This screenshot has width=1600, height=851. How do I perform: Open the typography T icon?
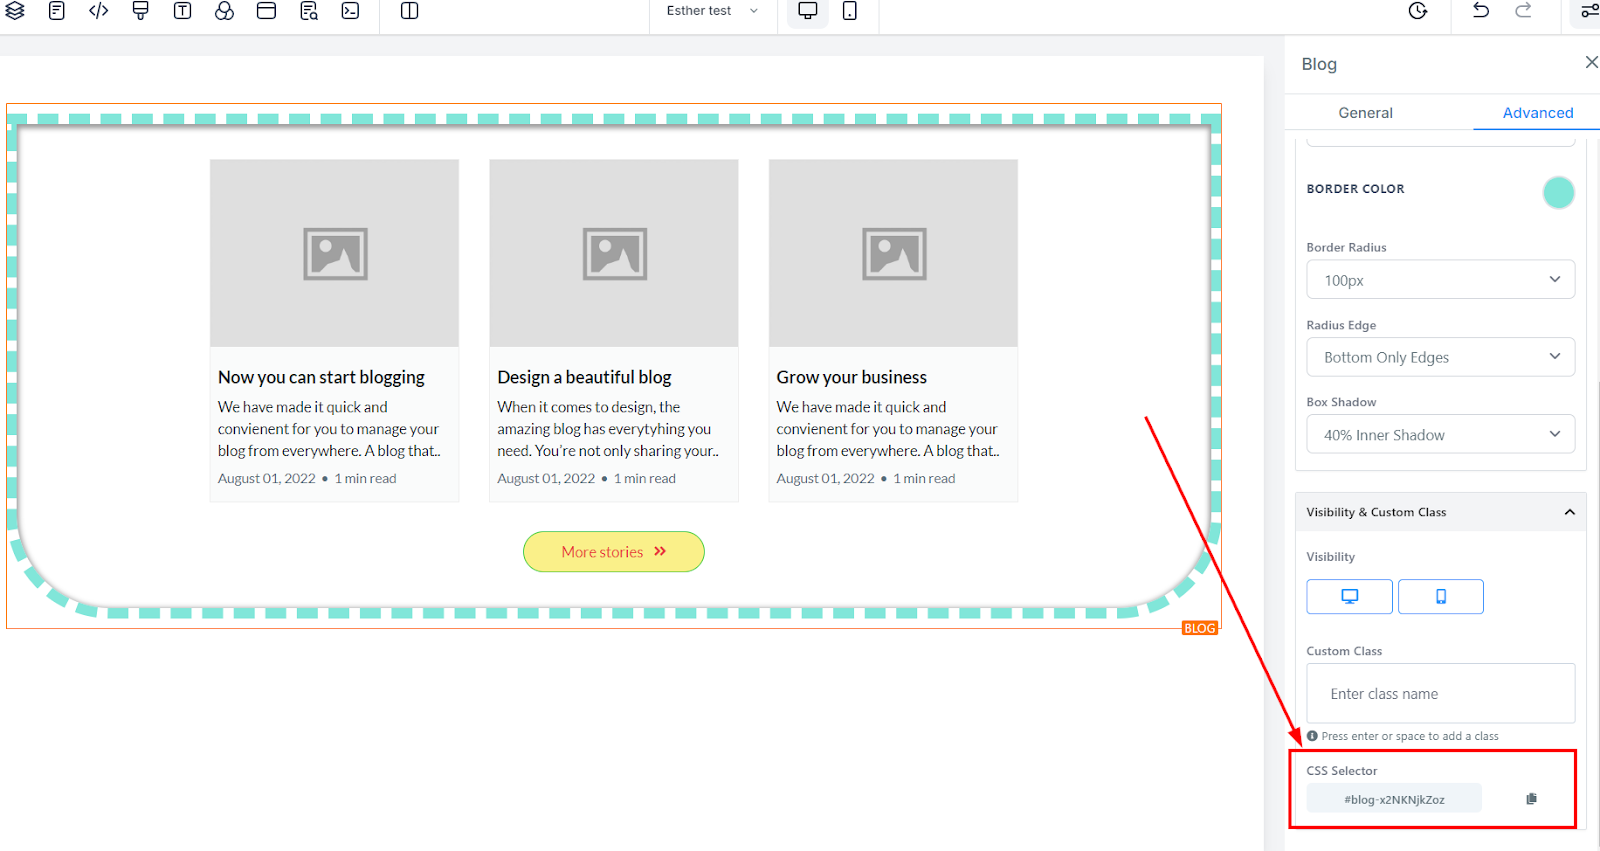pyautogui.click(x=182, y=11)
